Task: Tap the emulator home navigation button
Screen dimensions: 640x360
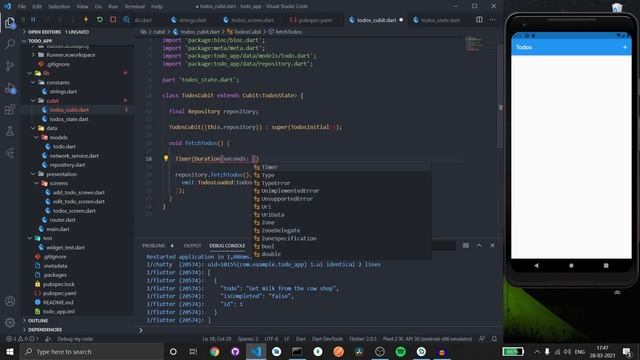Action: click(x=571, y=265)
